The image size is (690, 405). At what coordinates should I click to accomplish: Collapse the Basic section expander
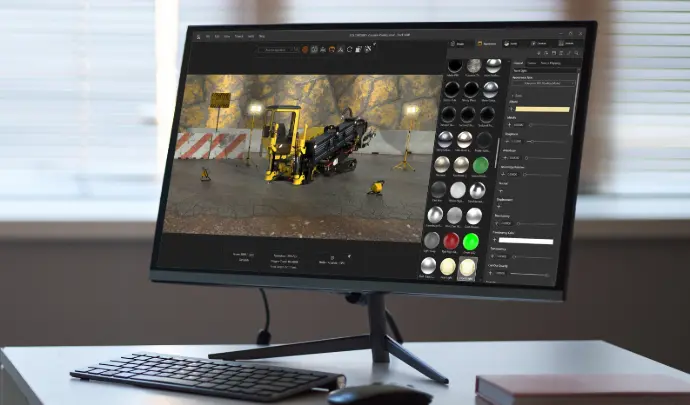coord(513,96)
